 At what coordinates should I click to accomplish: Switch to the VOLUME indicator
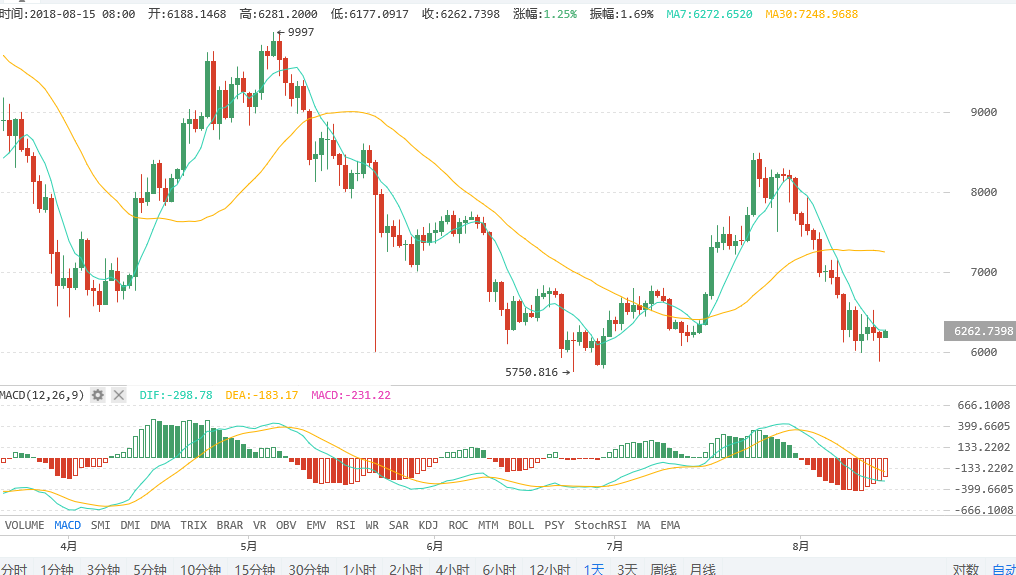25,525
